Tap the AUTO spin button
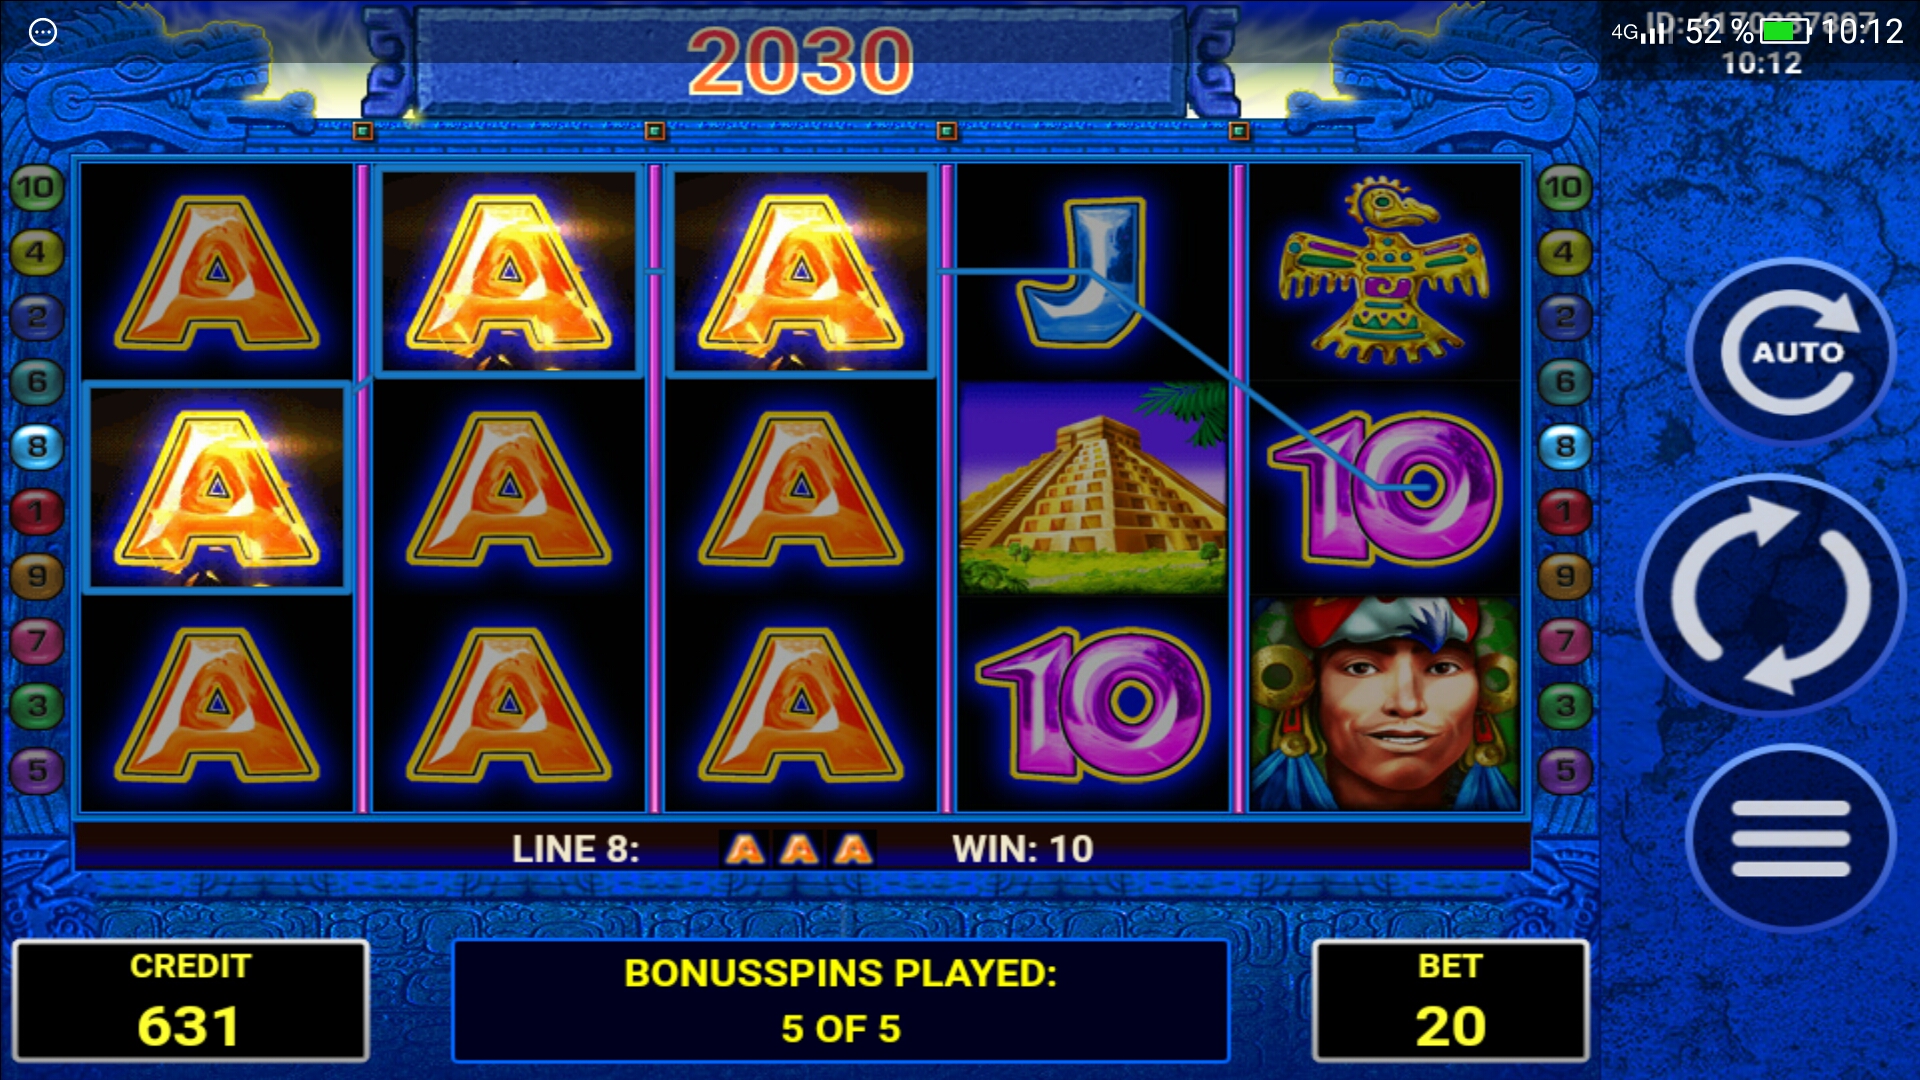 pos(1790,352)
